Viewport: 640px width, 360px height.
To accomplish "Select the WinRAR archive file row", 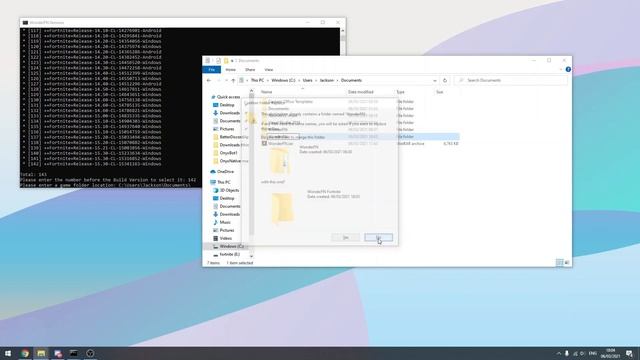I will click(x=360, y=144).
